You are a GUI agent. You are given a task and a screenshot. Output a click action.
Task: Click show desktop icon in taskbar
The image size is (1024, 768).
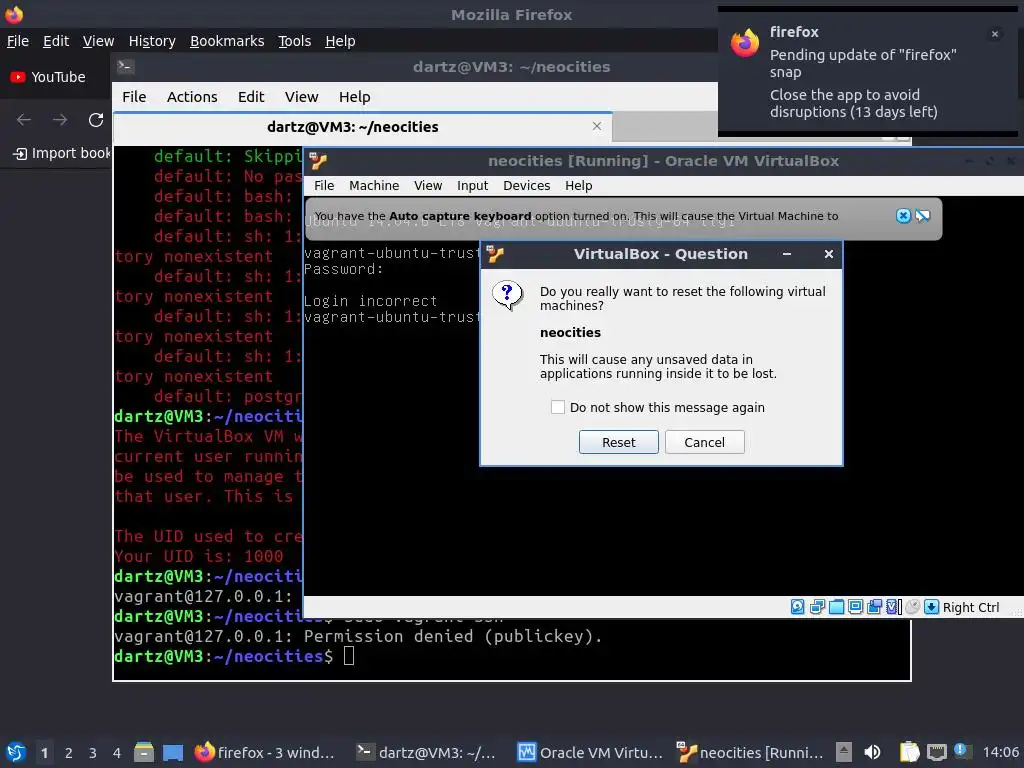click(x=173, y=752)
